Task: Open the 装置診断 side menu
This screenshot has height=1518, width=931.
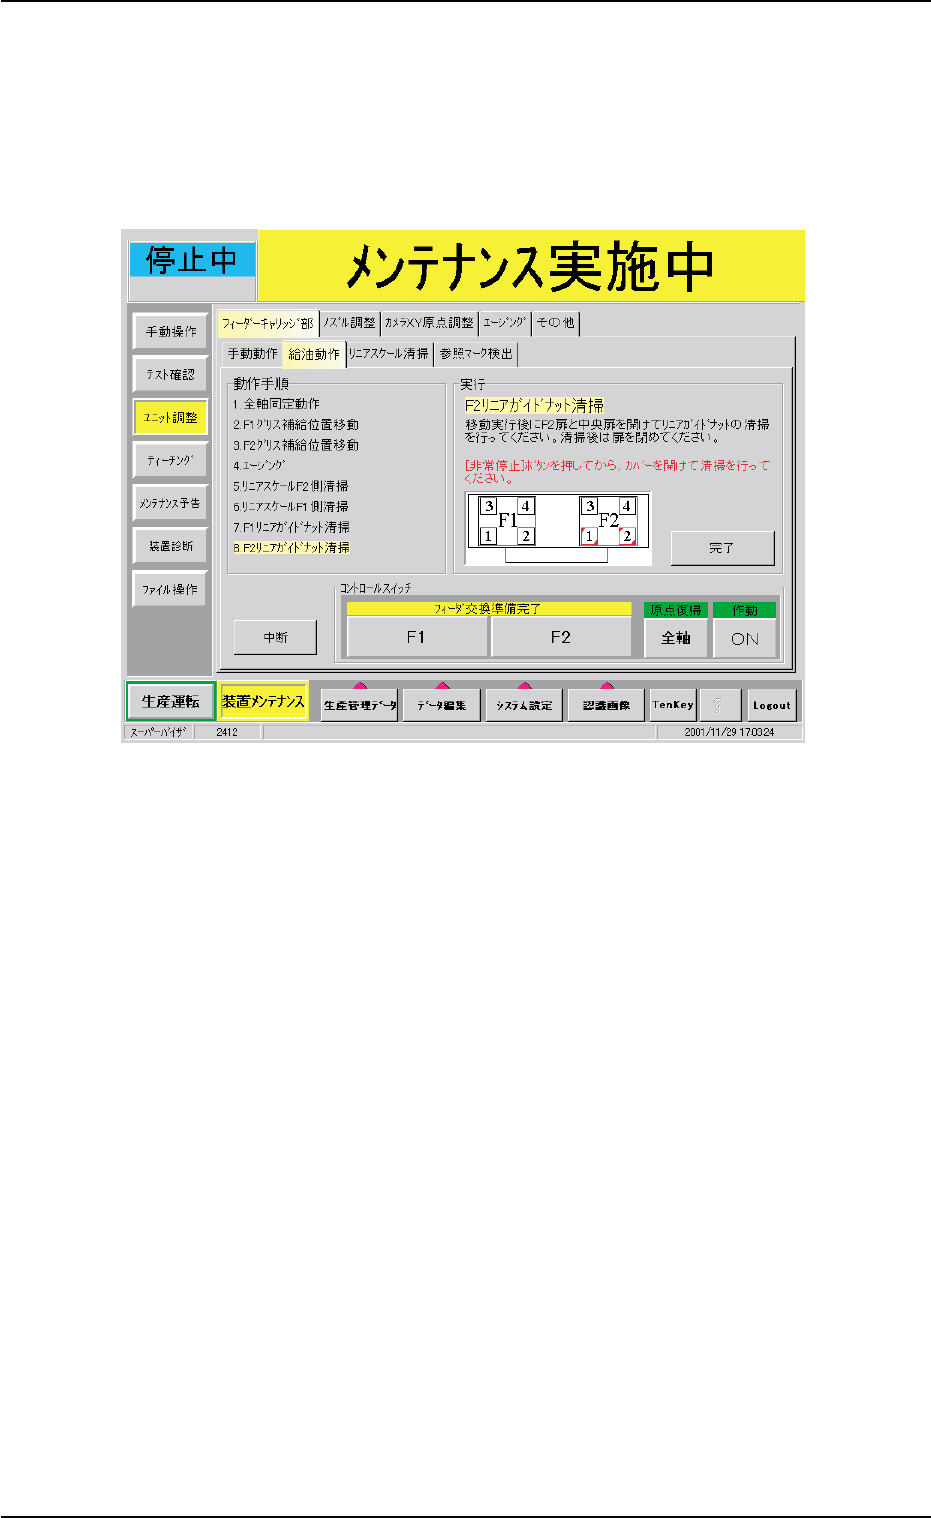Action: click(x=170, y=546)
